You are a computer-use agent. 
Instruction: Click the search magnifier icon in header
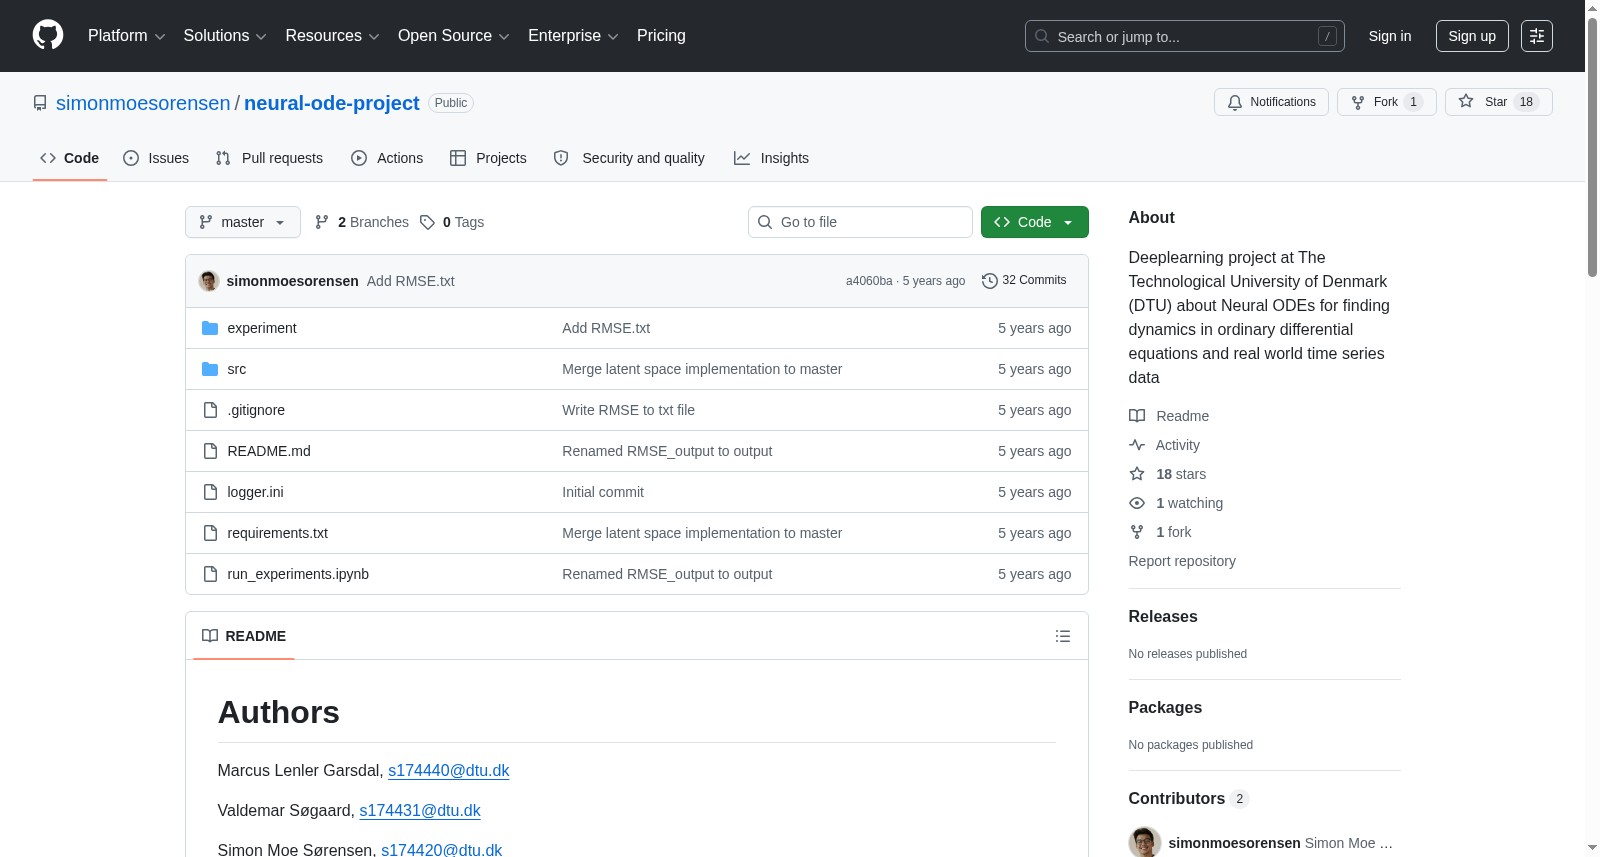coord(1042,36)
